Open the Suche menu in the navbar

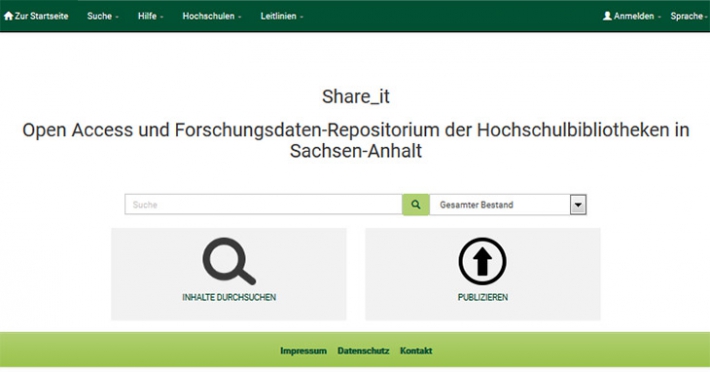tap(103, 16)
